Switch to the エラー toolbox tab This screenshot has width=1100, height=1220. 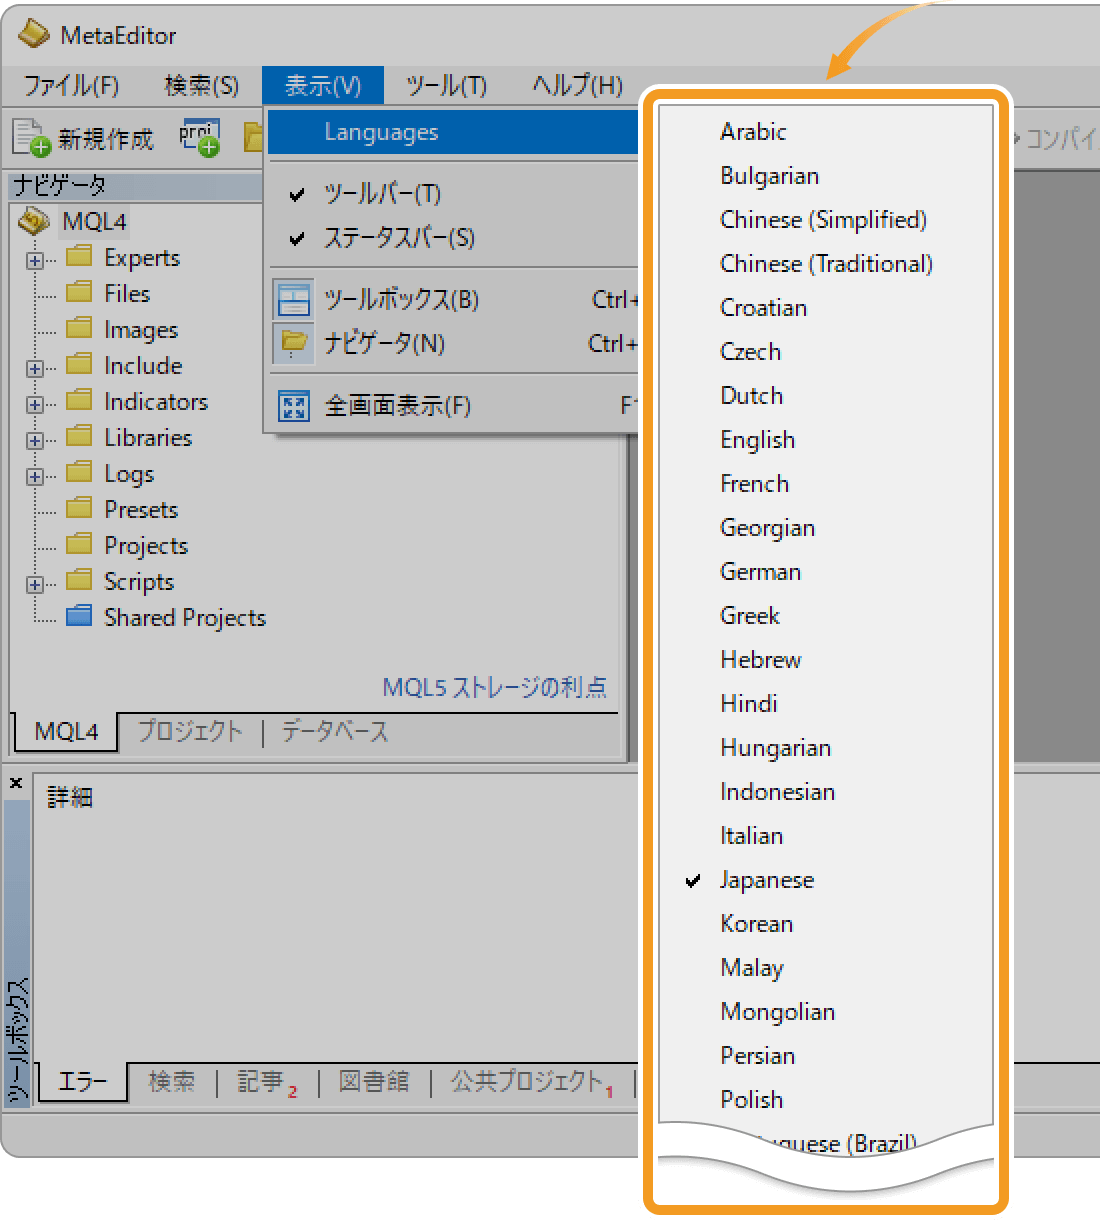83,1082
